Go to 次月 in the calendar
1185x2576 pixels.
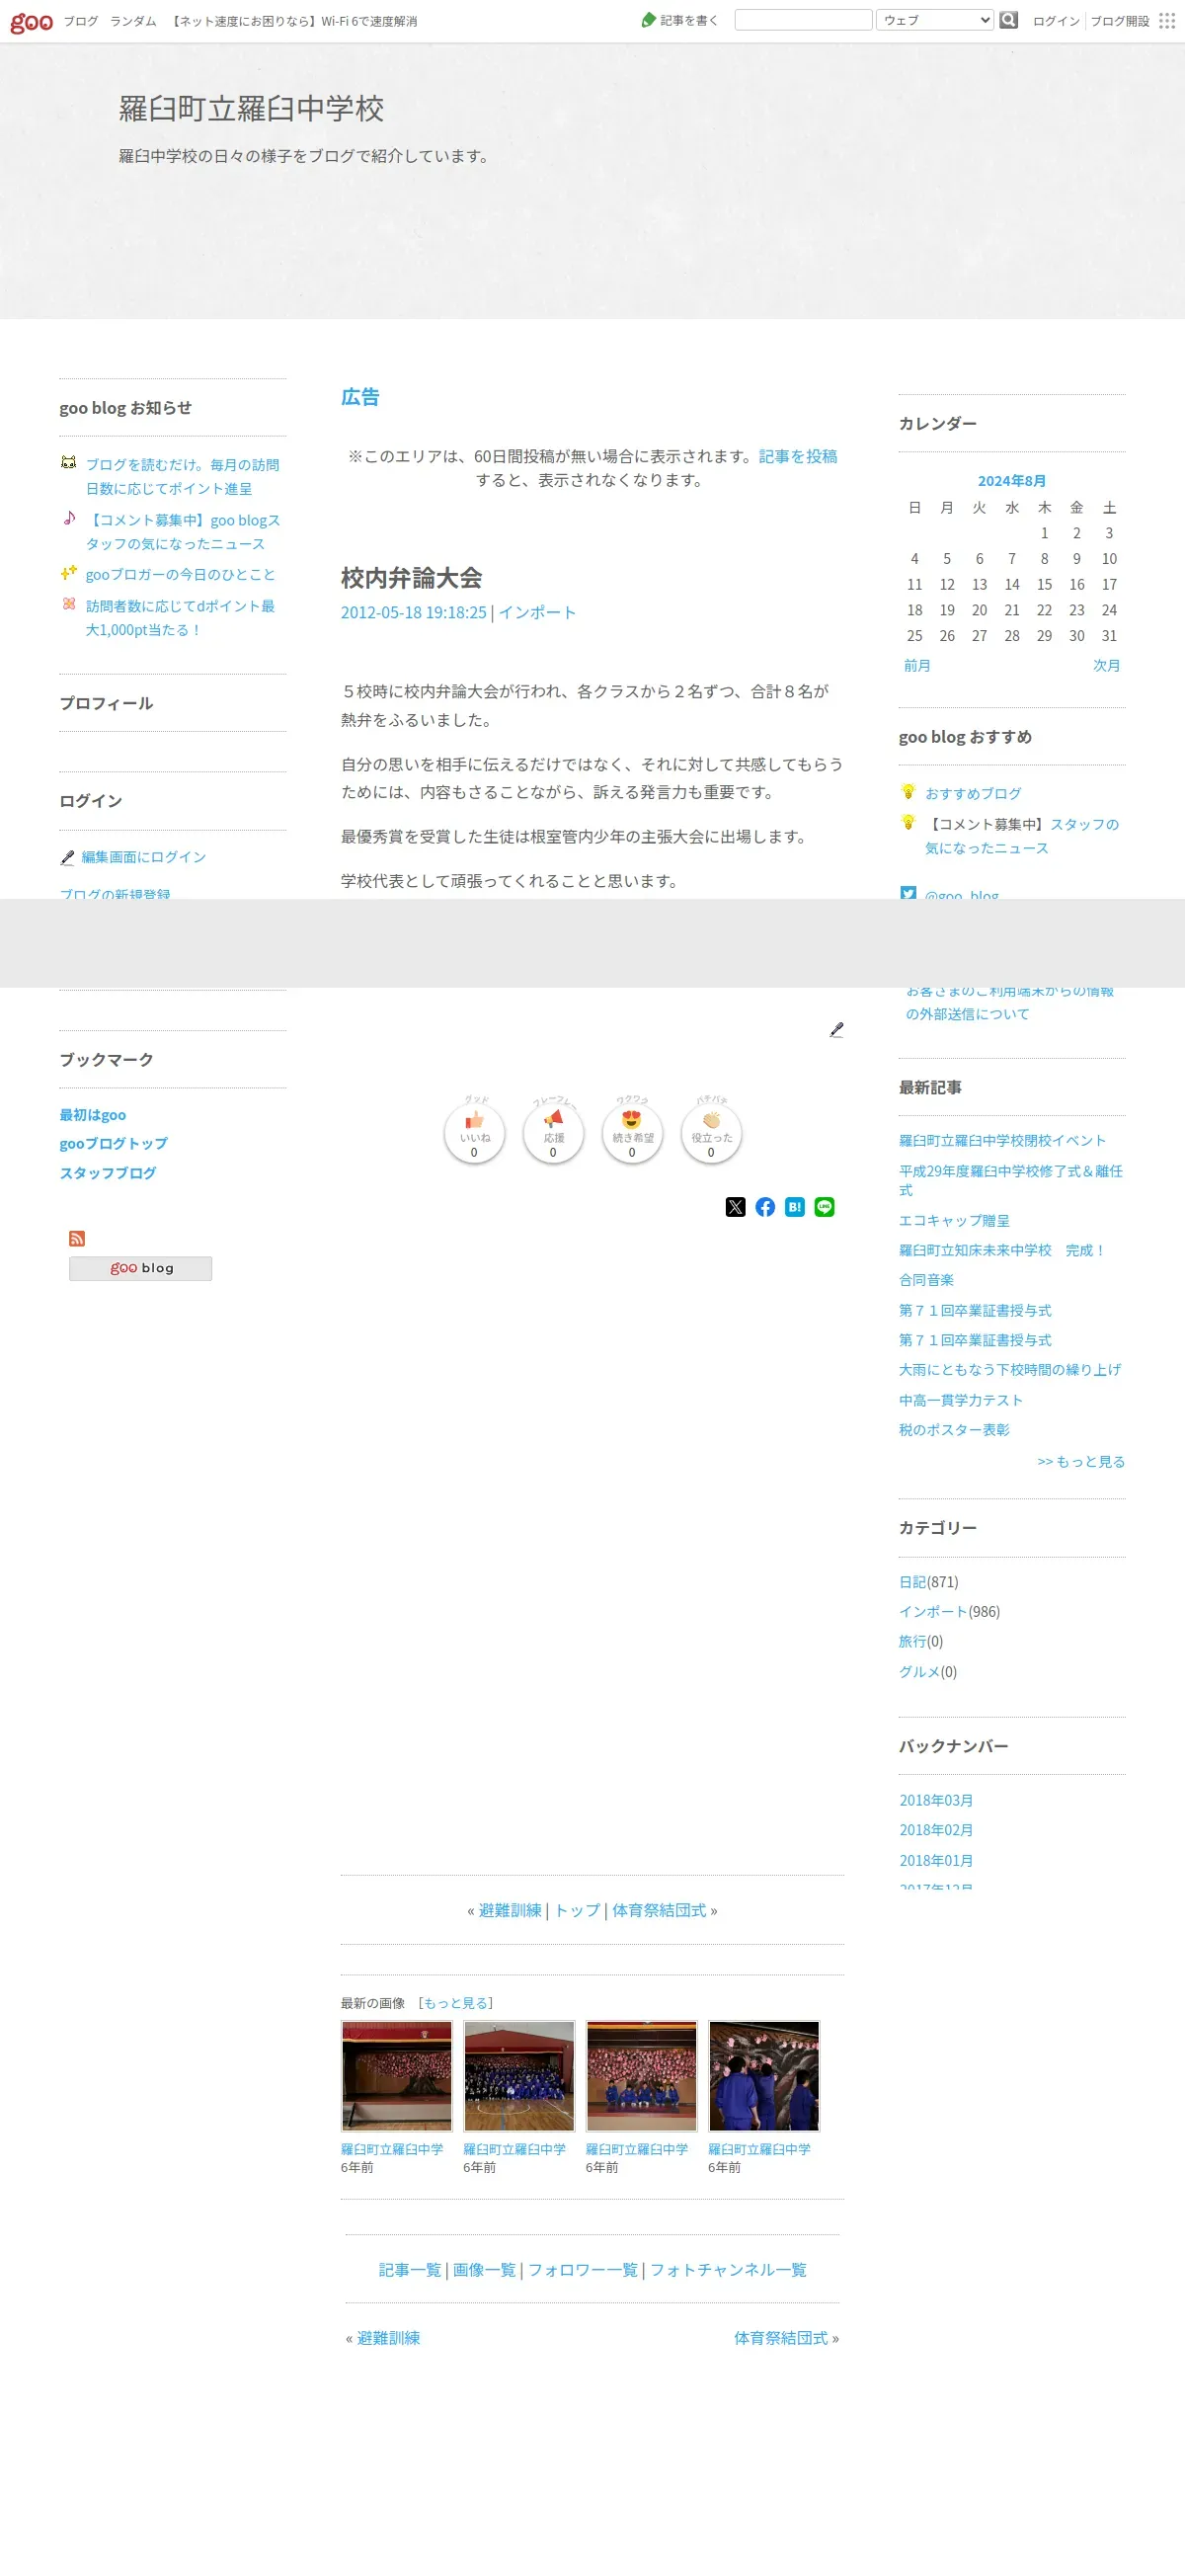click(x=1106, y=665)
